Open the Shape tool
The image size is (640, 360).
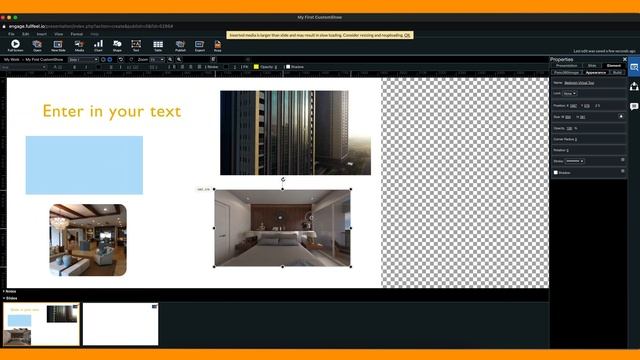(x=117, y=45)
